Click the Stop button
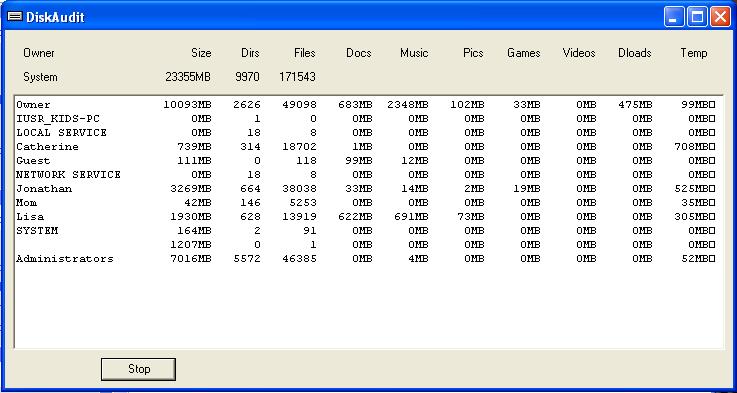The height and width of the screenshot is (393, 737). 138,369
